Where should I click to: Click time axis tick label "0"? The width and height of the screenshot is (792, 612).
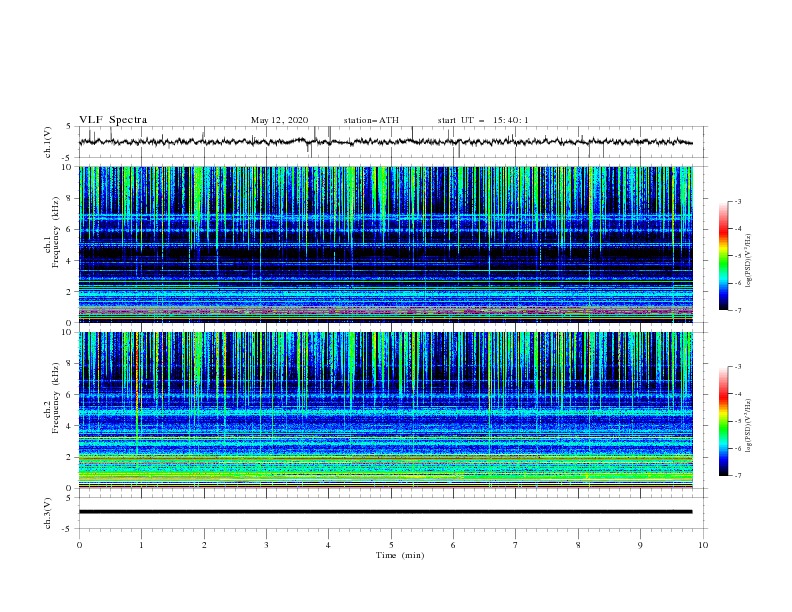pos(79,545)
